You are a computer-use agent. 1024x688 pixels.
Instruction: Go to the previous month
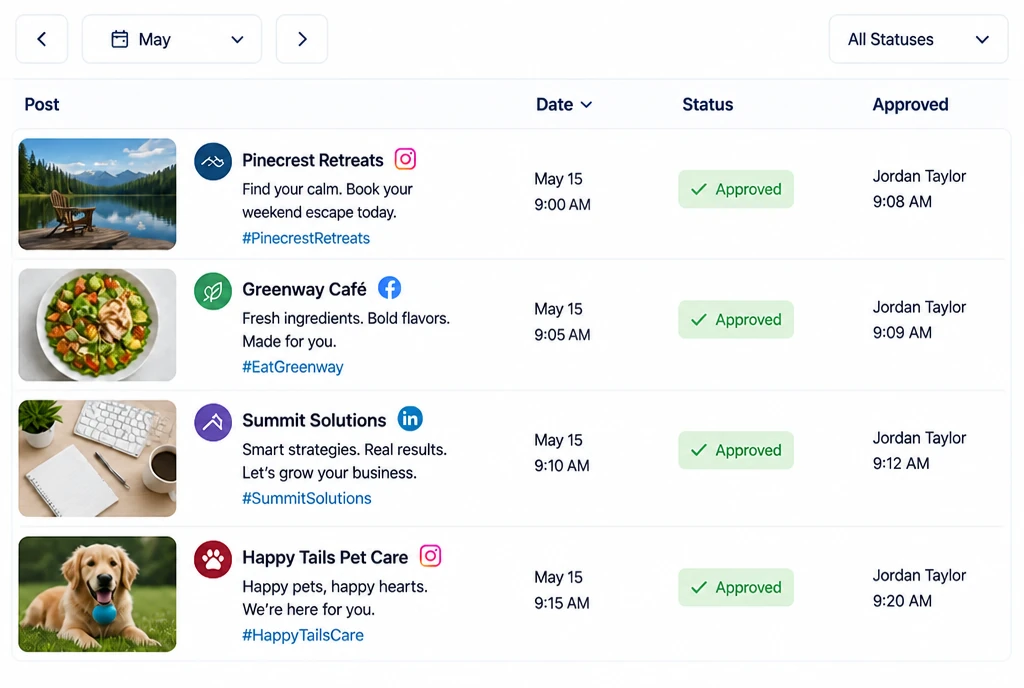point(42,39)
